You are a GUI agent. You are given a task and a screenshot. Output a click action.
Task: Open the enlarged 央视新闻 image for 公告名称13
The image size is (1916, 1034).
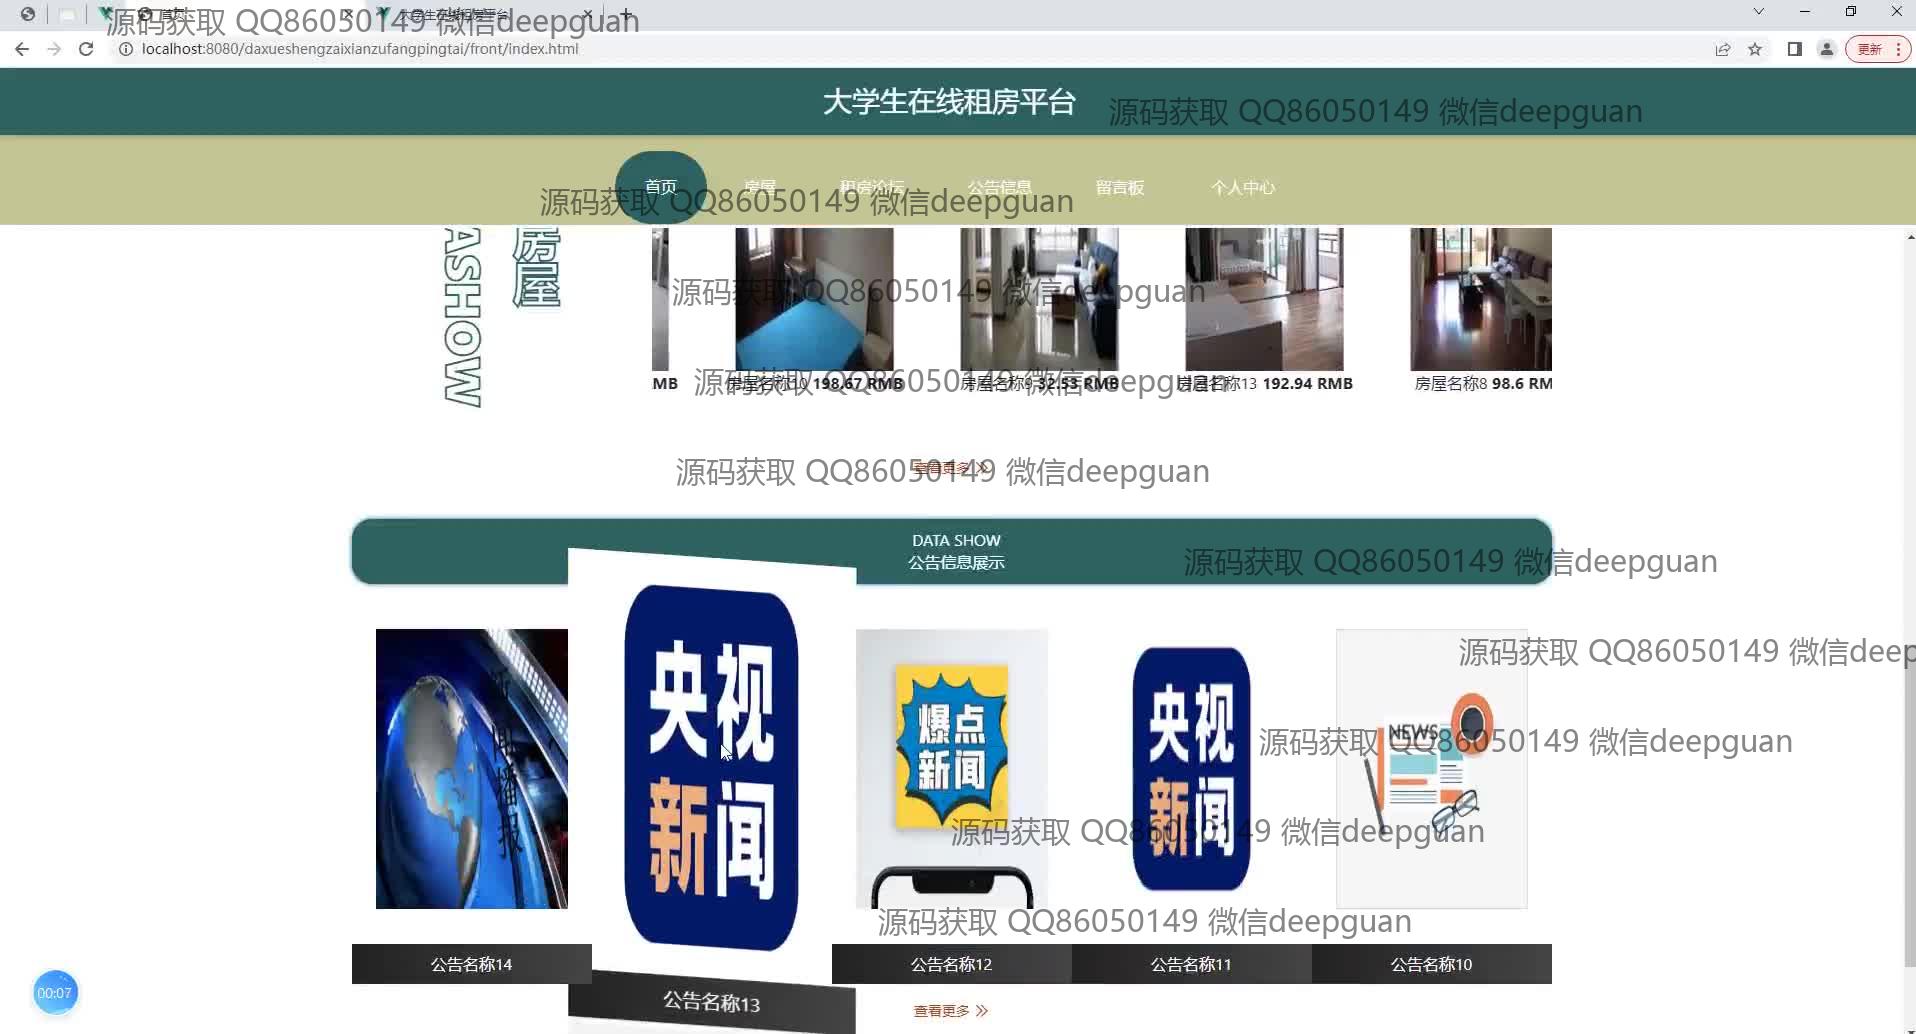coord(711,767)
